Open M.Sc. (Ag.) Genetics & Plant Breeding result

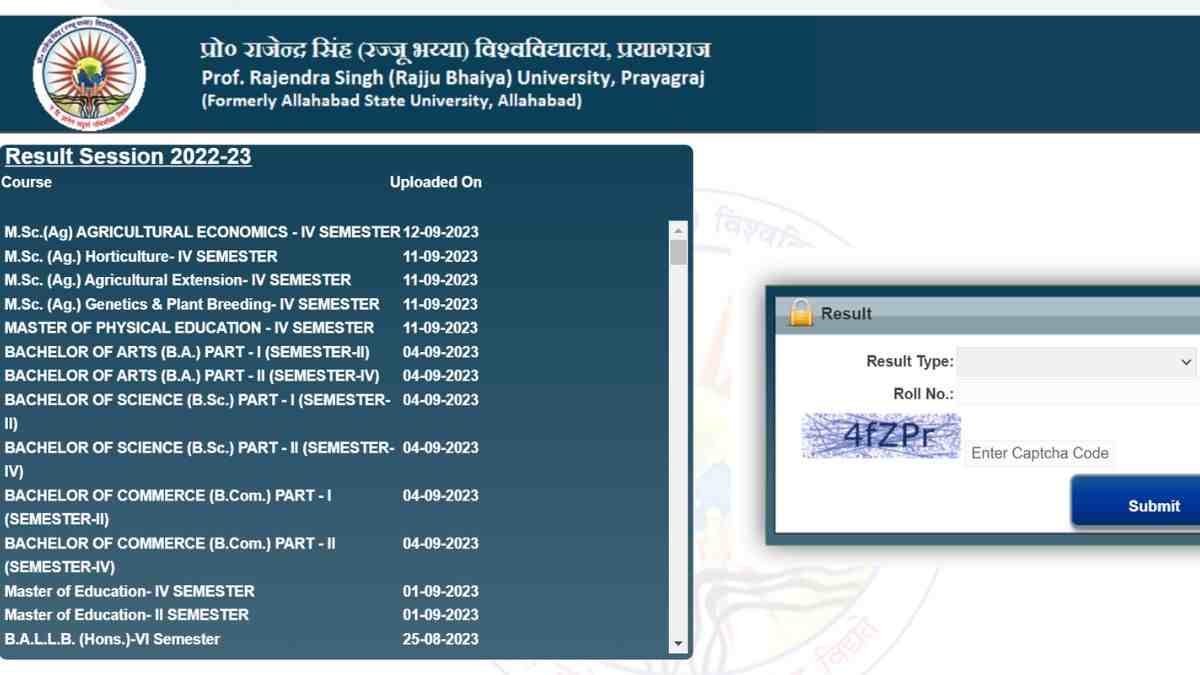tap(192, 304)
